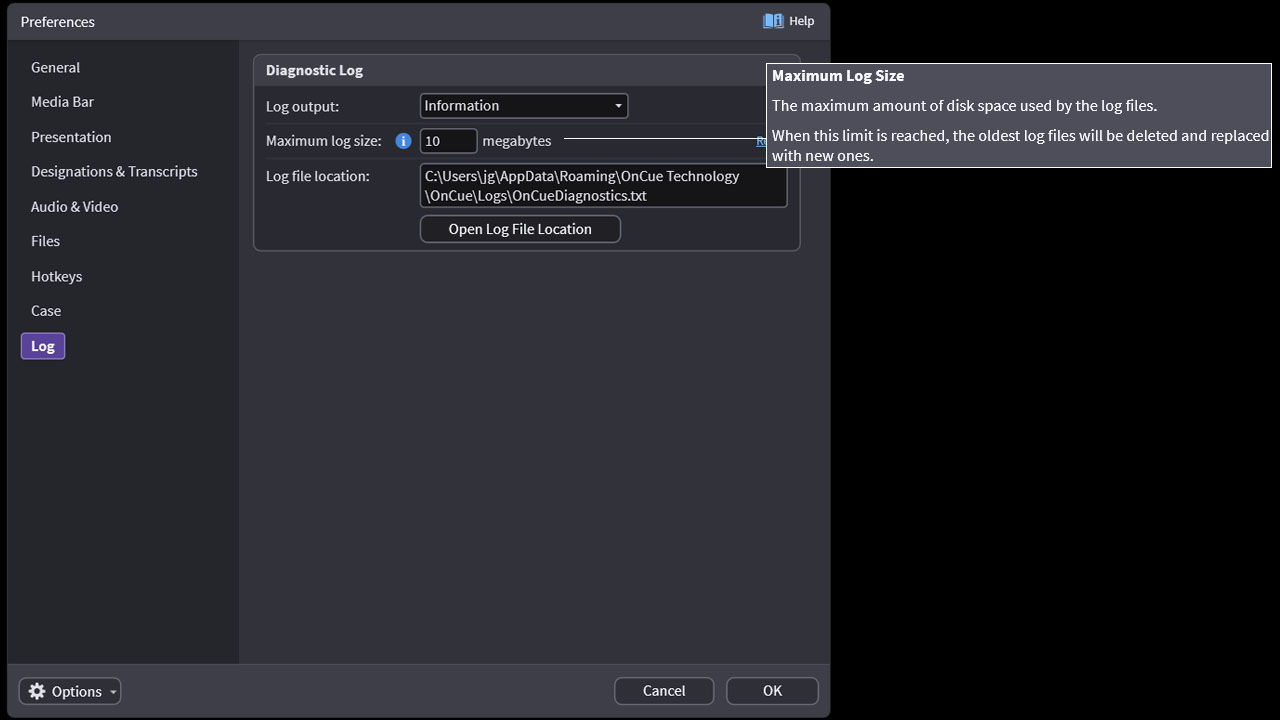
Task: Open Help via the book icon
Action: coord(773,21)
